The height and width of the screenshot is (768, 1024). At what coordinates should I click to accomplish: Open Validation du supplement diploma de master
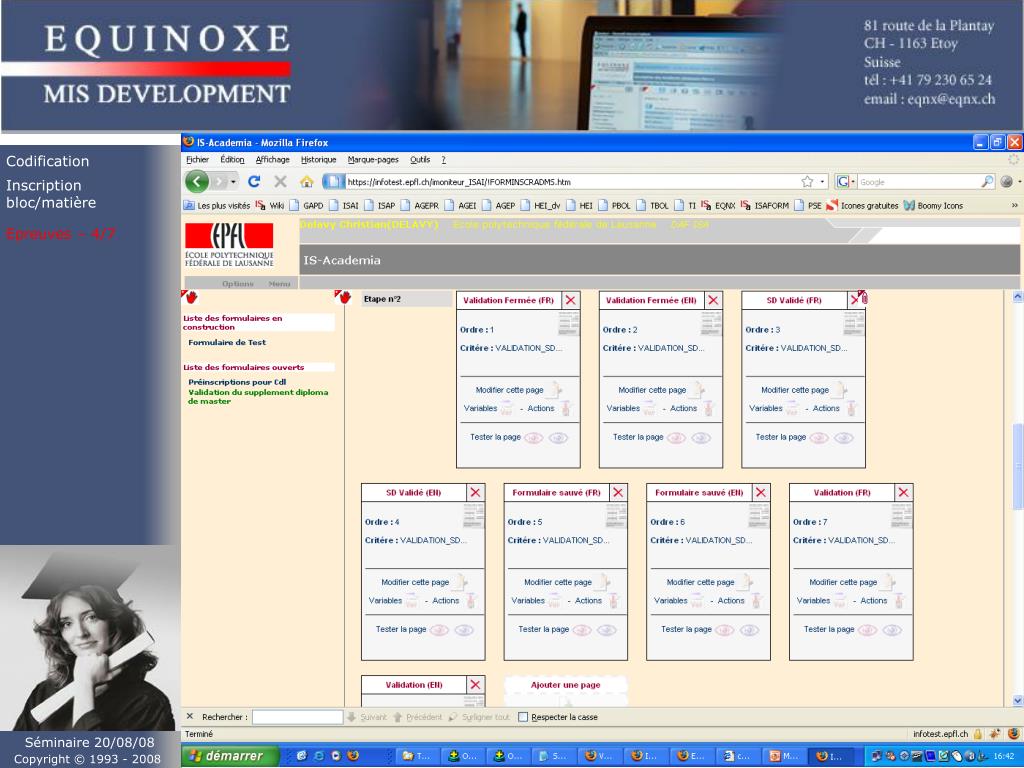258,396
